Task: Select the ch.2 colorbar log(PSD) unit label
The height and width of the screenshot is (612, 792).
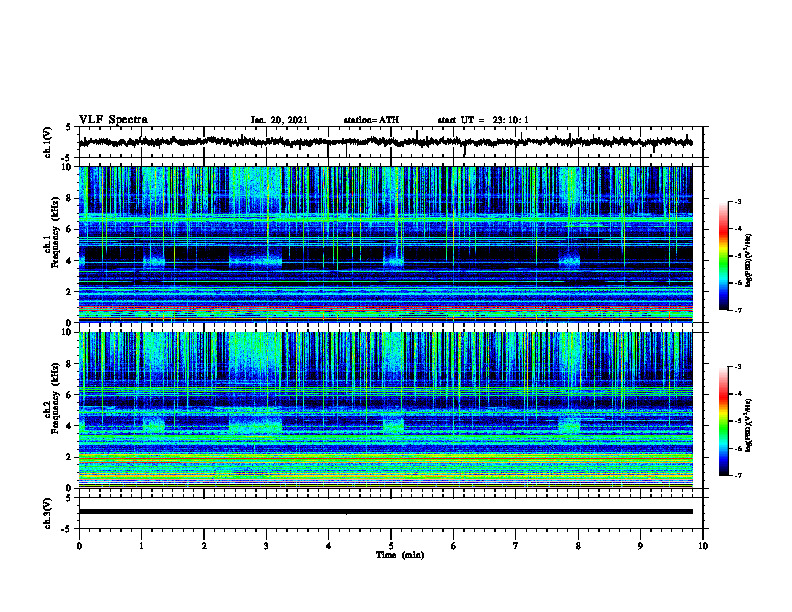Action: click(749, 424)
